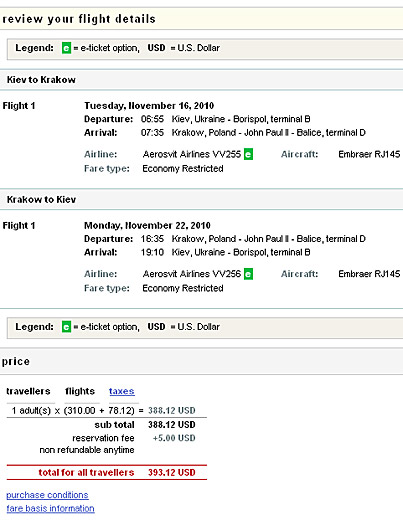The image size is (403, 525).
Task: Open the purchase conditions link
Action: coord(47,495)
